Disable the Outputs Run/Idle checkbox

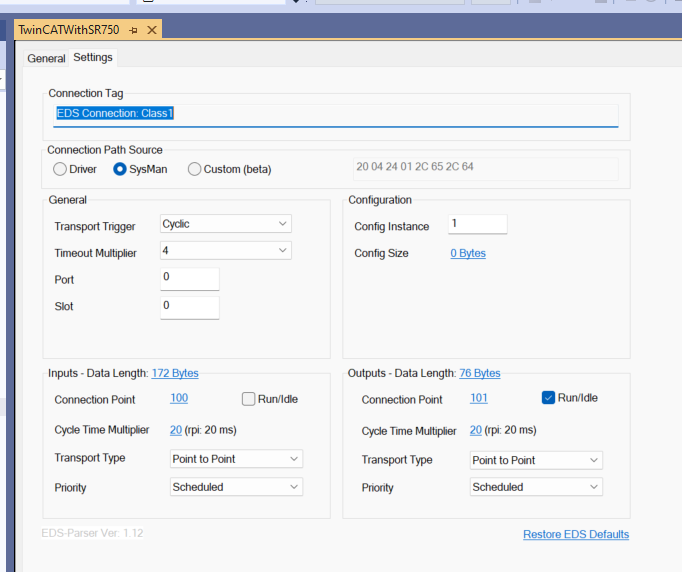tap(548, 398)
